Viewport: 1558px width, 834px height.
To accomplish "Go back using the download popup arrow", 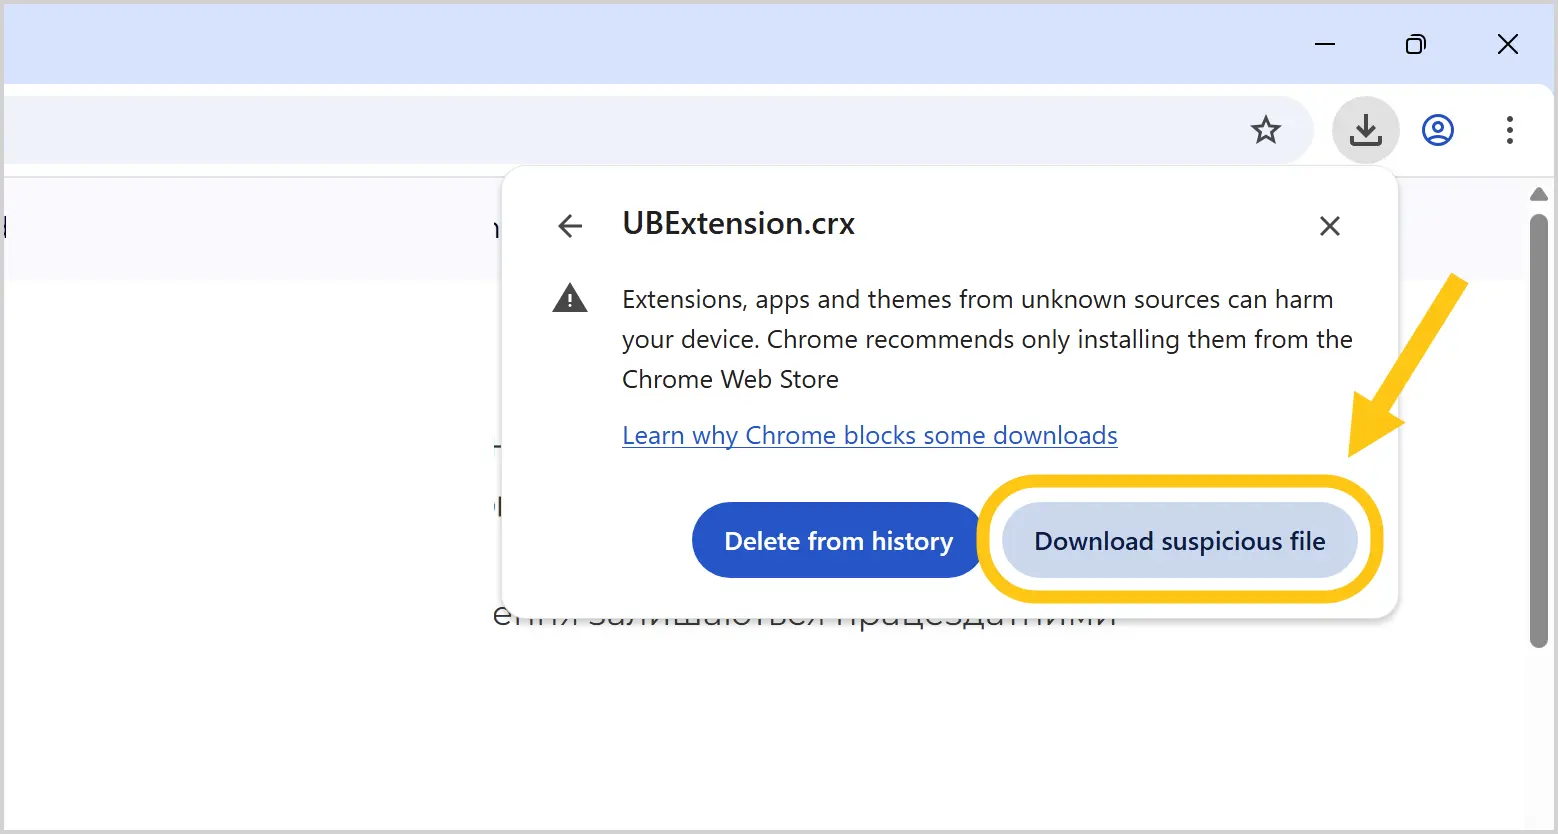I will click(570, 226).
